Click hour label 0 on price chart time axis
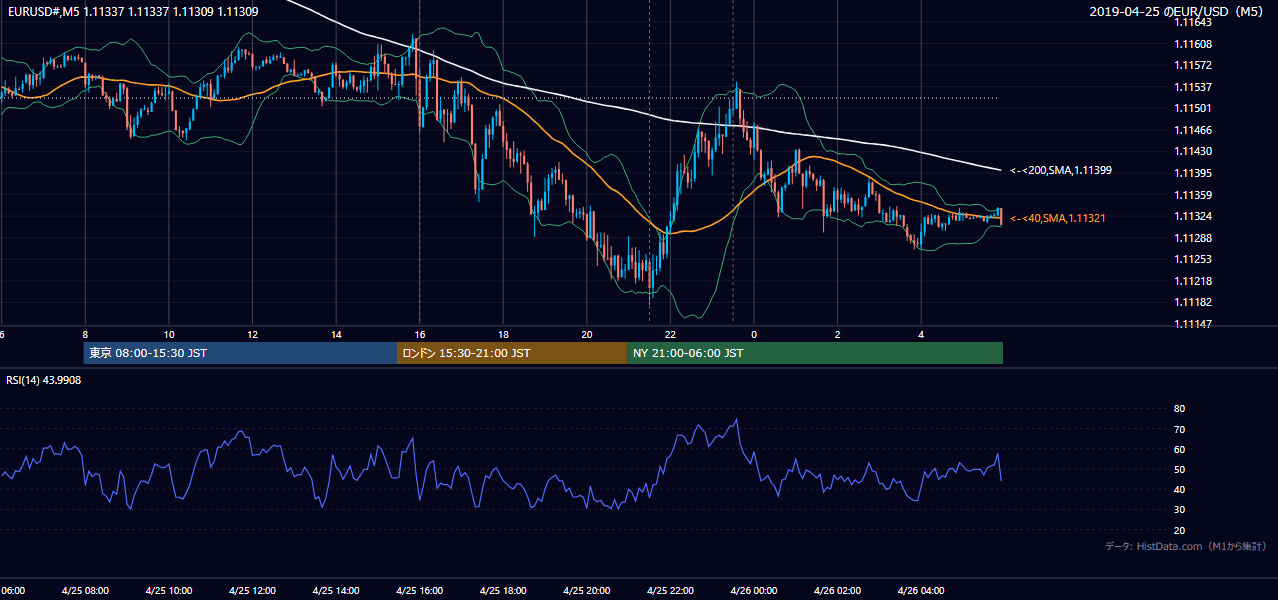This screenshot has height=600, width=1278. [754, 334]
